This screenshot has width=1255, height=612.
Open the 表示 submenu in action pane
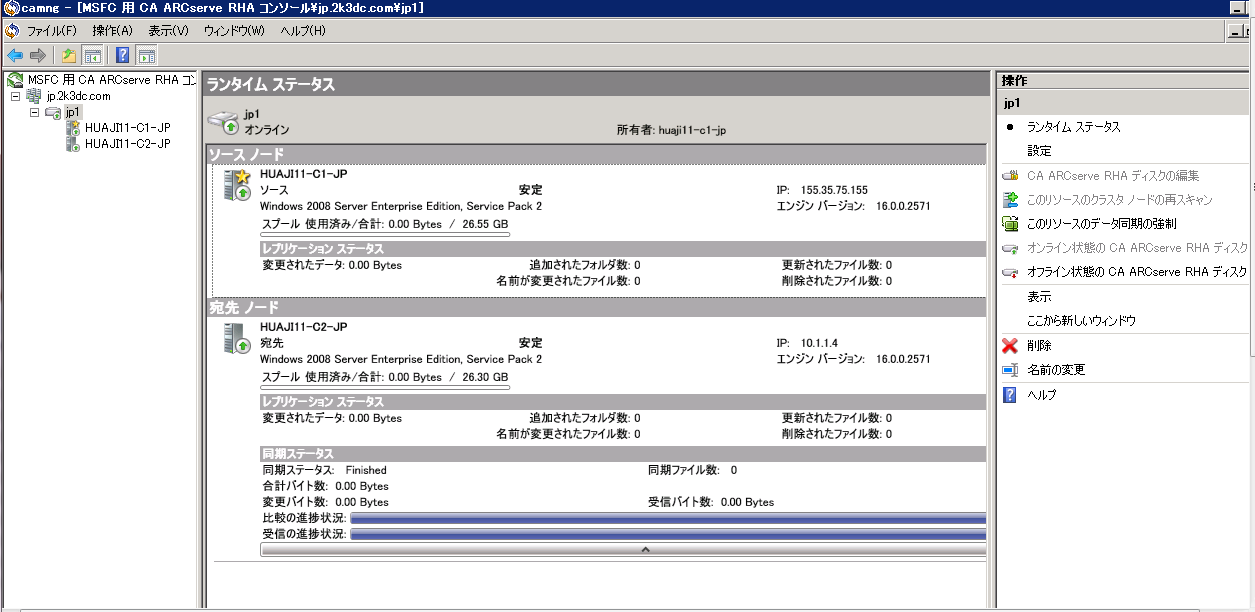[1039, 297]
